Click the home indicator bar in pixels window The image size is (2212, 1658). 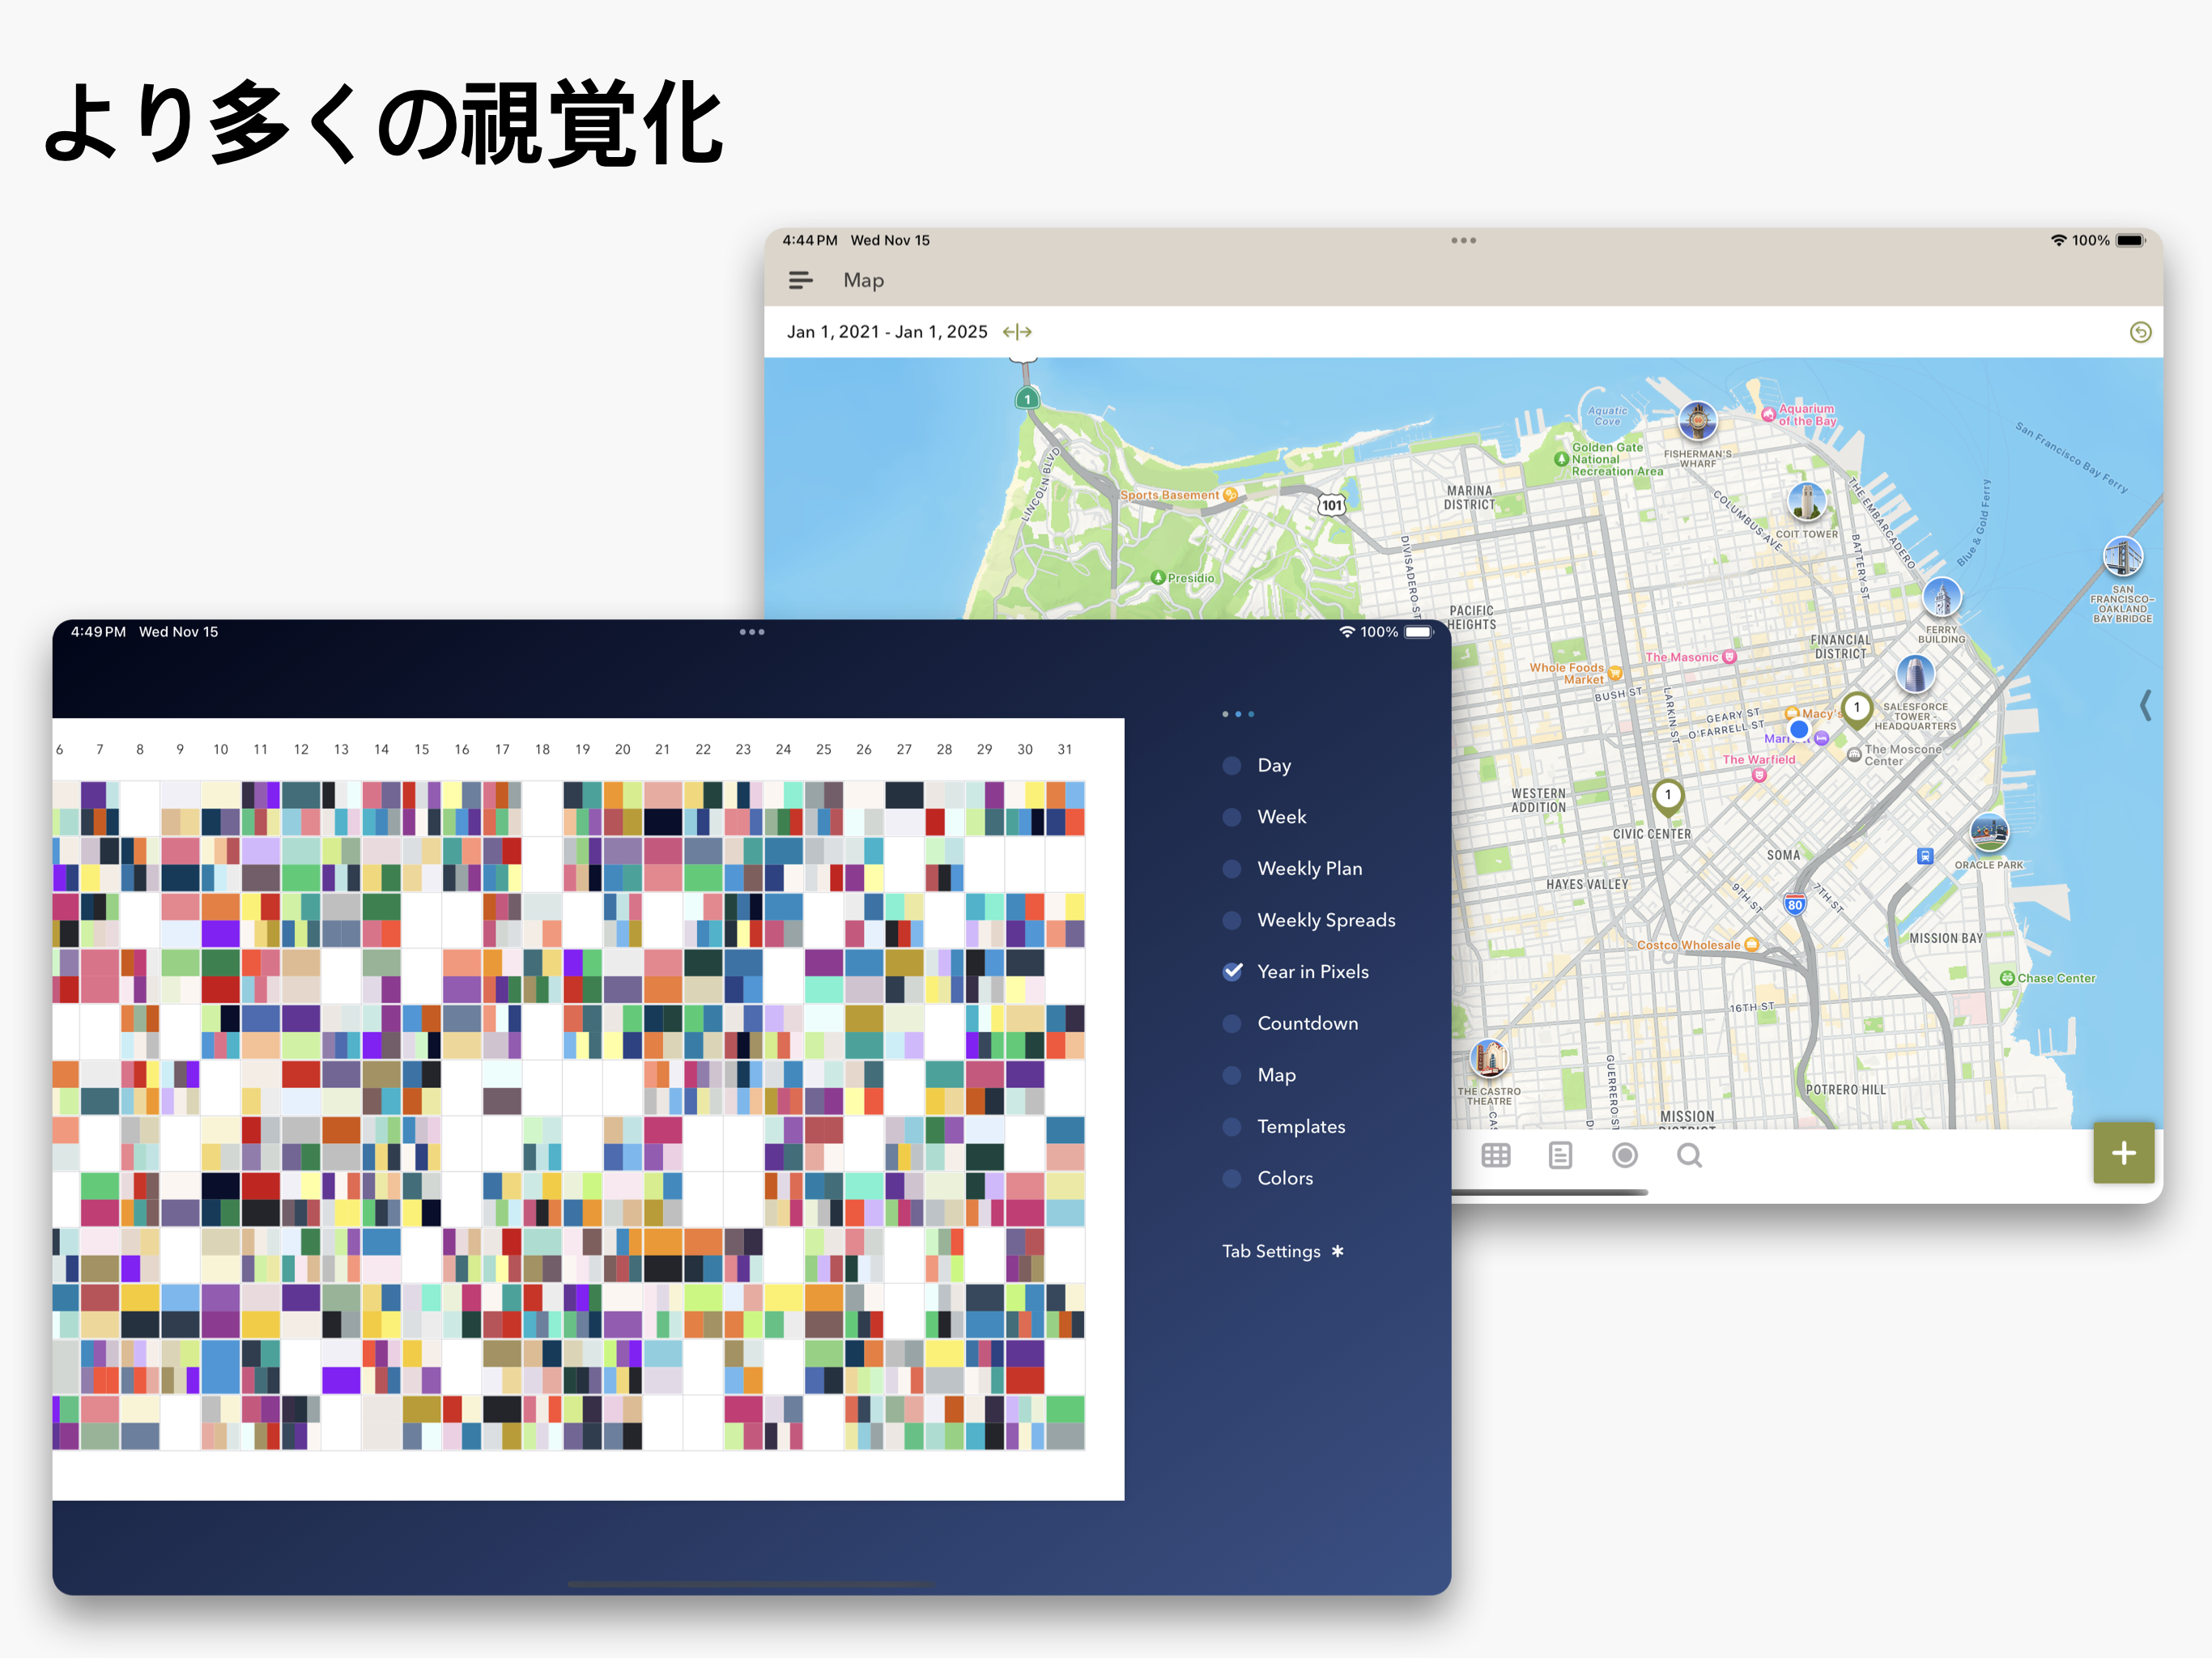[x=751, y=1584]
